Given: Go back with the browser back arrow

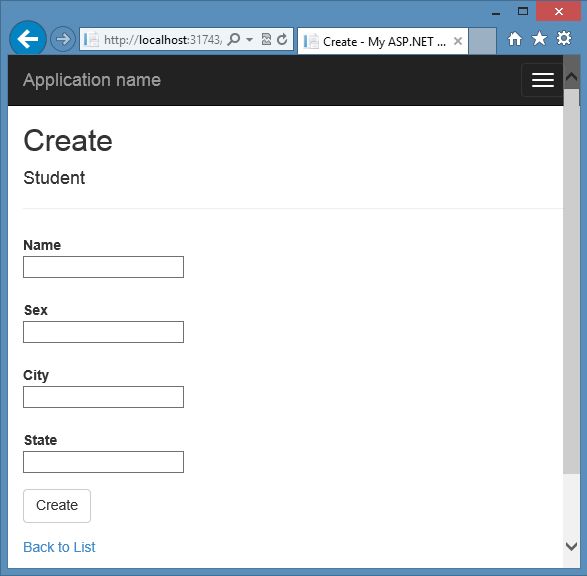Looking at the screenshot, I should (28, 39).
